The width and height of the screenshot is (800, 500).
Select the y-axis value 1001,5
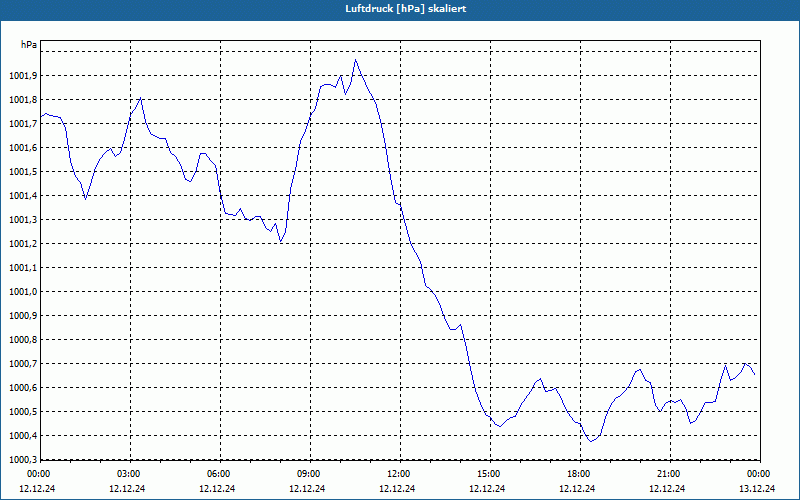pyautogui.click(x=23, y=171)
